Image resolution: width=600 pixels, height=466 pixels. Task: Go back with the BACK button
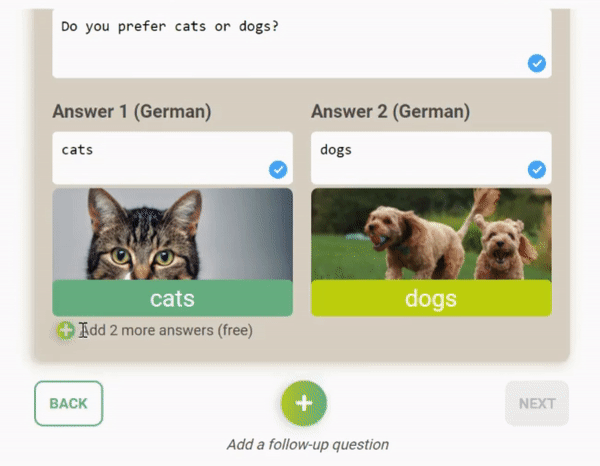coord(68,403)
